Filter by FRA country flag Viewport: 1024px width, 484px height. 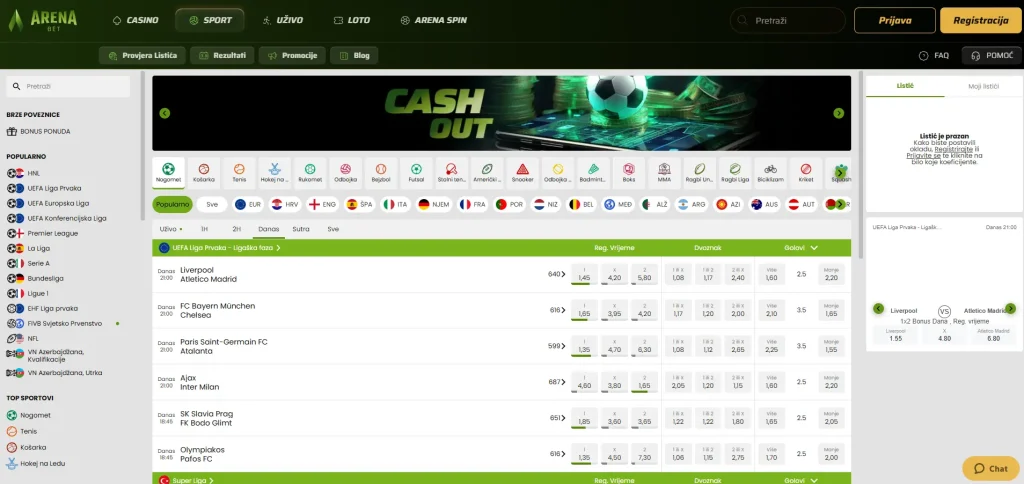coord(473,204)
